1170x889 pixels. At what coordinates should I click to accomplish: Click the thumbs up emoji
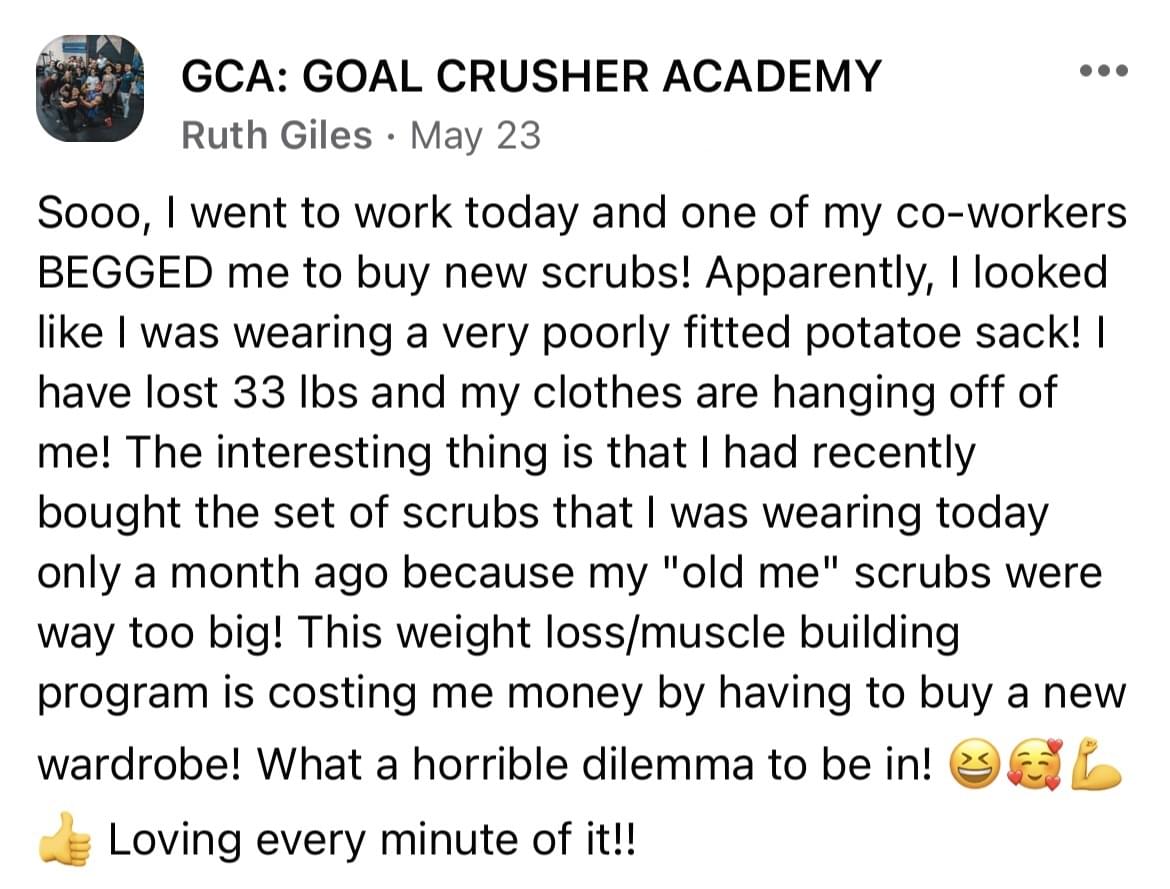pos(64,839)
